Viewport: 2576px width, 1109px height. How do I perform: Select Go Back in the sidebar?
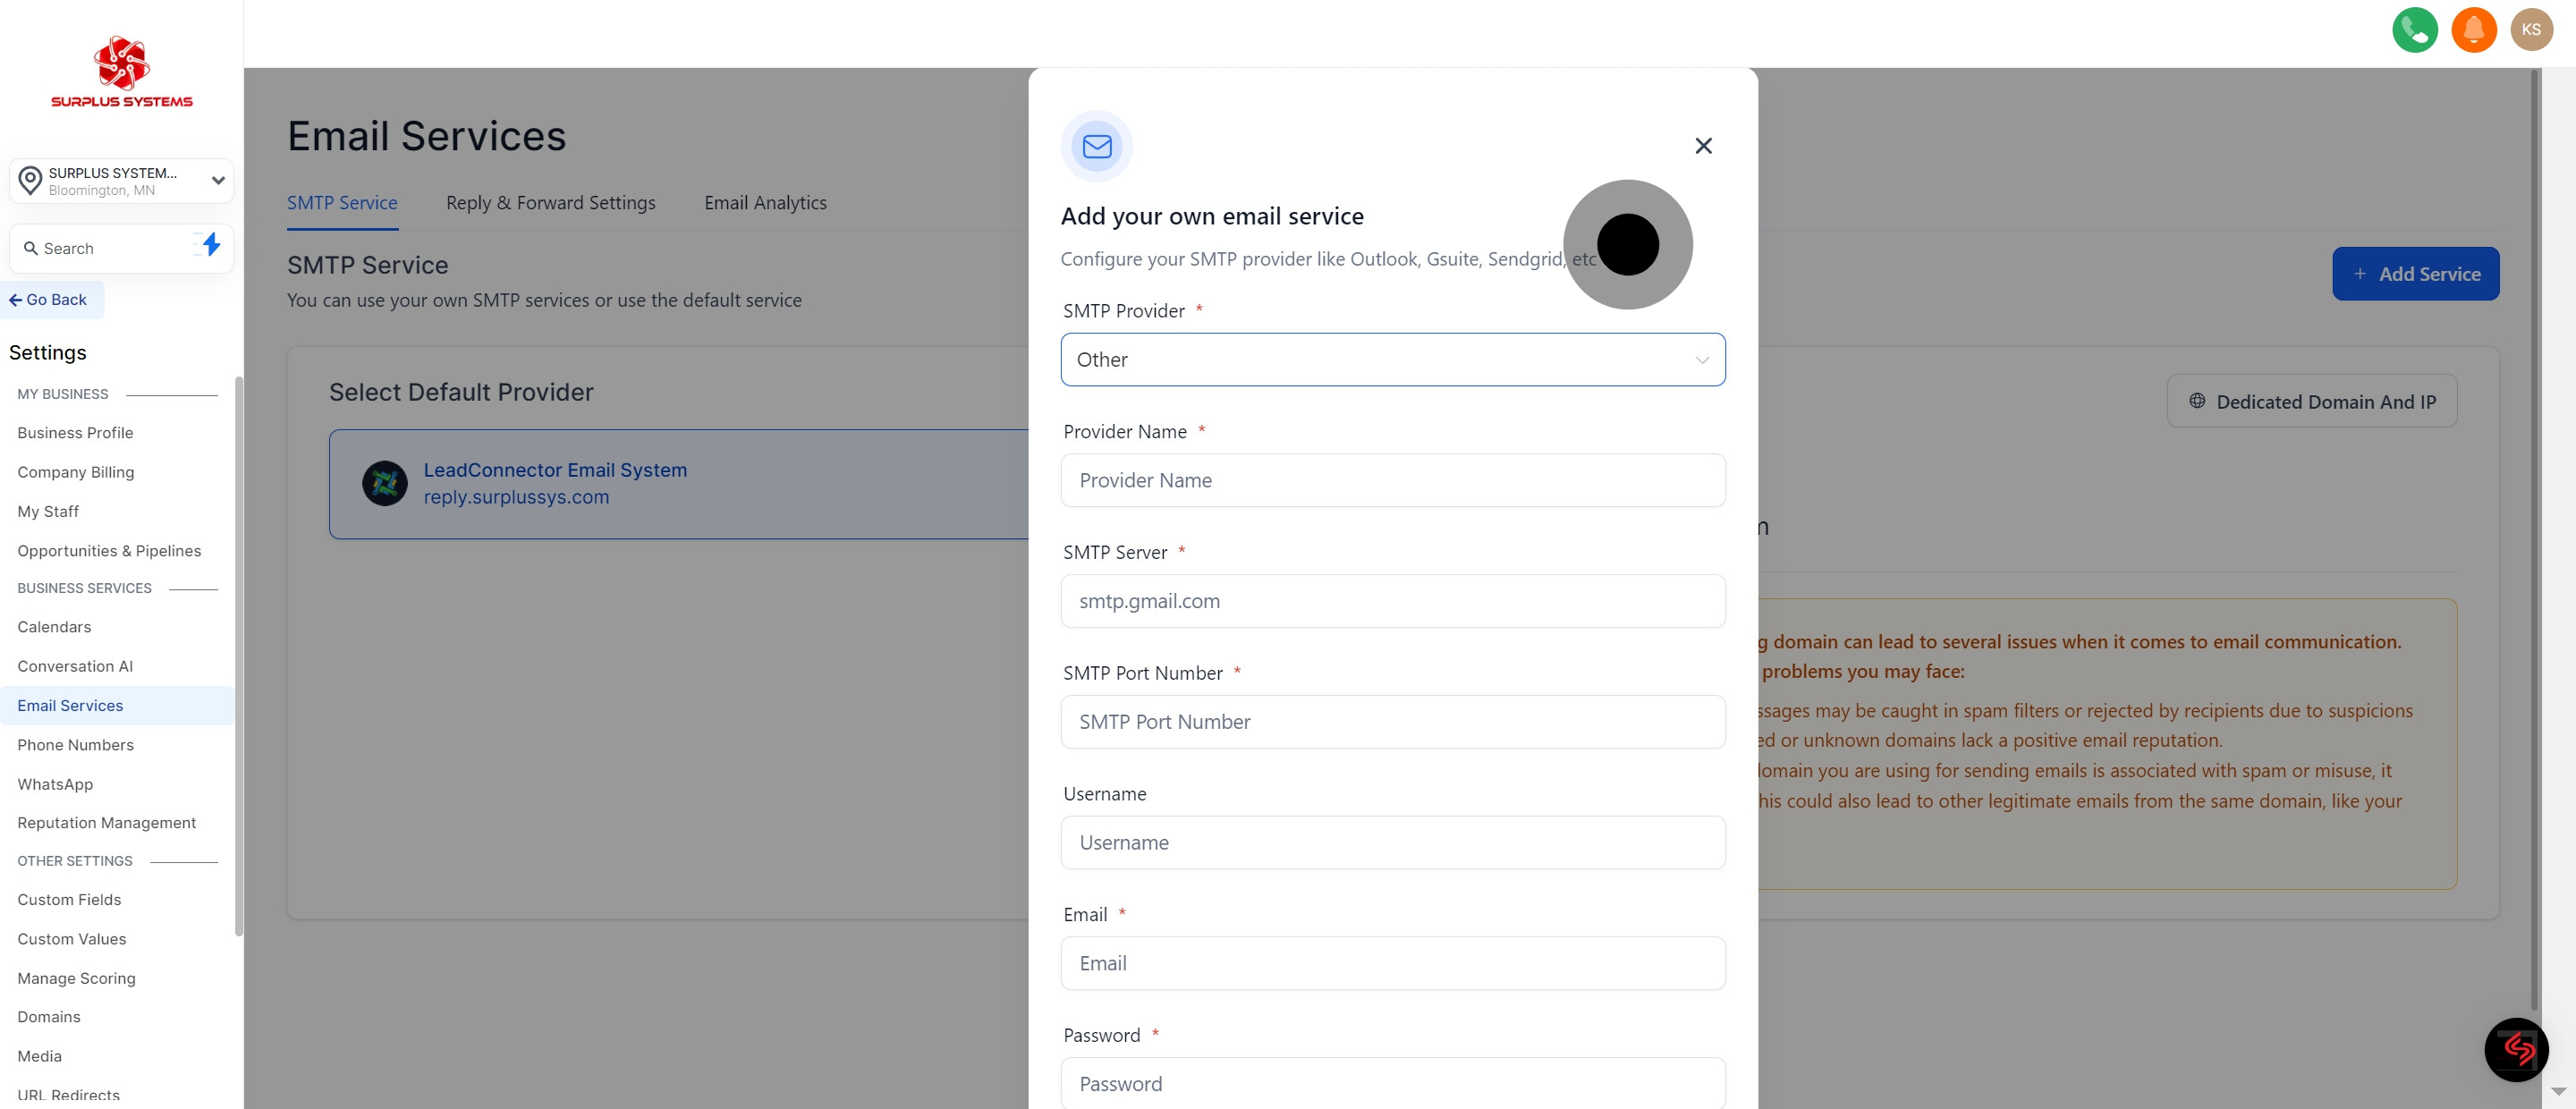point(50,299)
